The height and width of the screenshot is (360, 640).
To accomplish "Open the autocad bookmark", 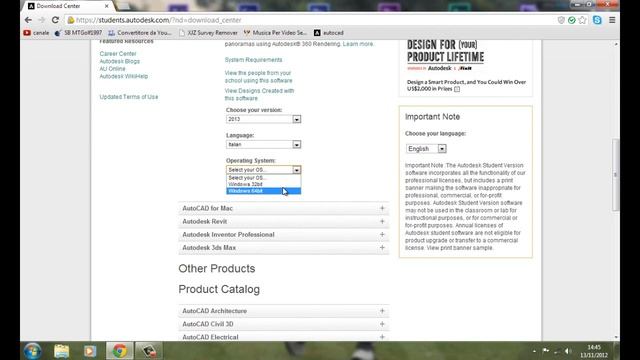I will pos(329,33).
